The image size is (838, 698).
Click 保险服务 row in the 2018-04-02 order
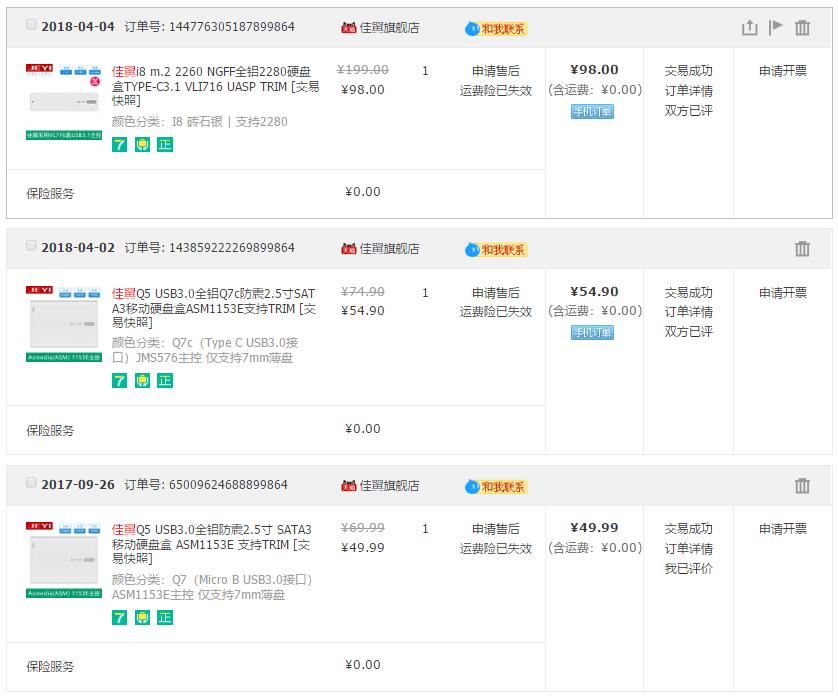(x=276, y=430)
